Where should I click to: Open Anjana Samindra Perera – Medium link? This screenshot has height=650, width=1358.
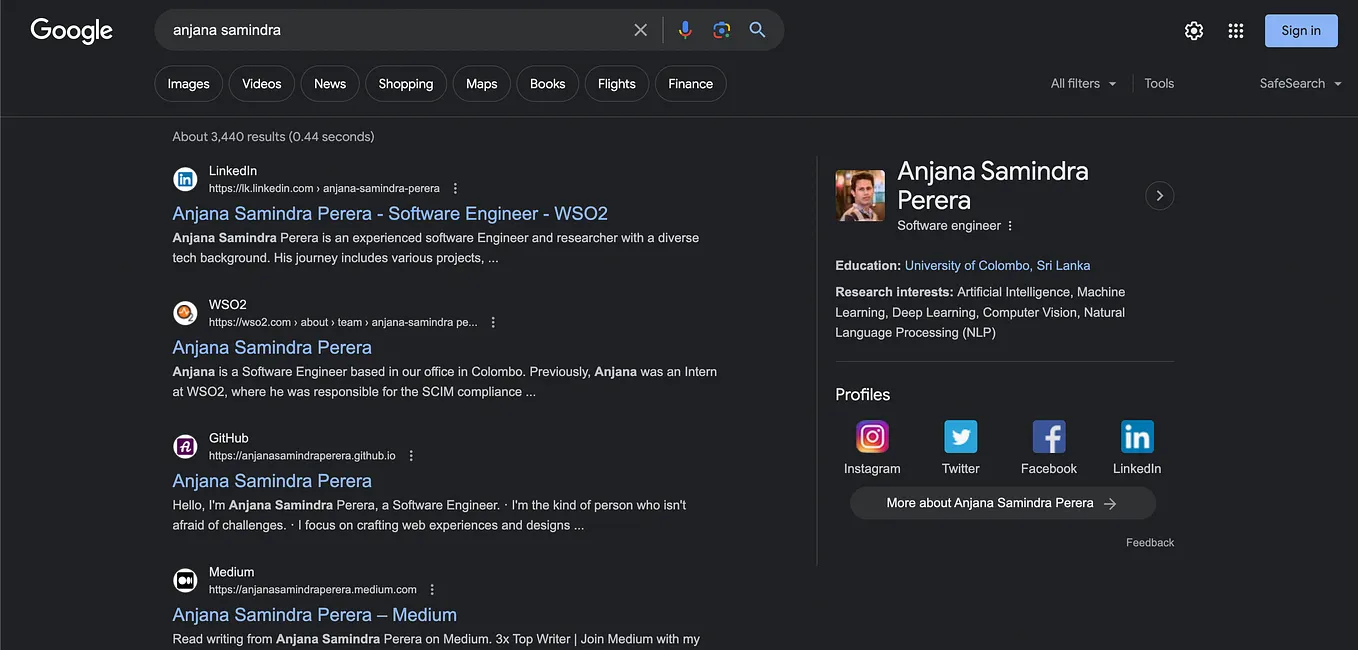tap(314, 615)
